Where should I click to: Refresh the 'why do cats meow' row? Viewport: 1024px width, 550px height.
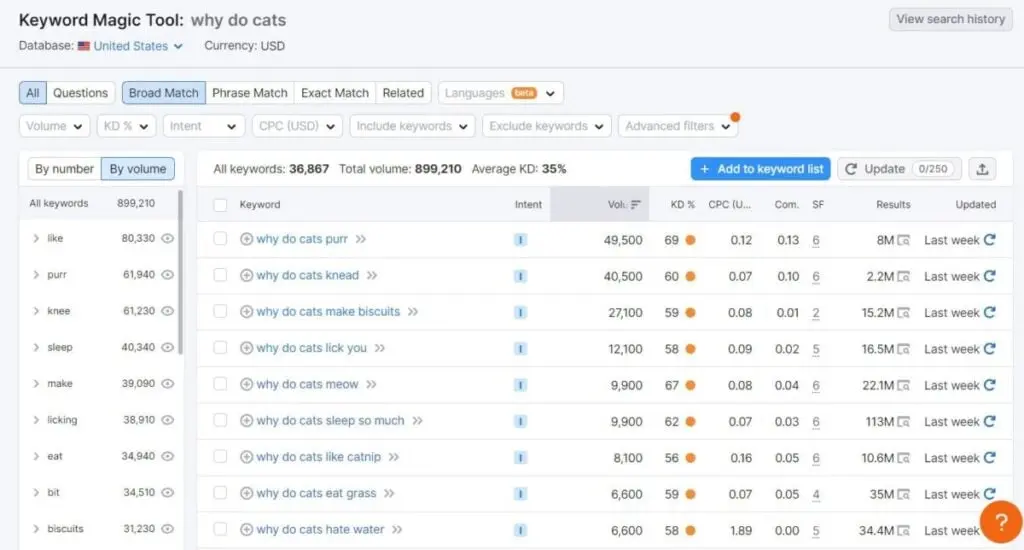pyautogui.click(x=989, y=385)
